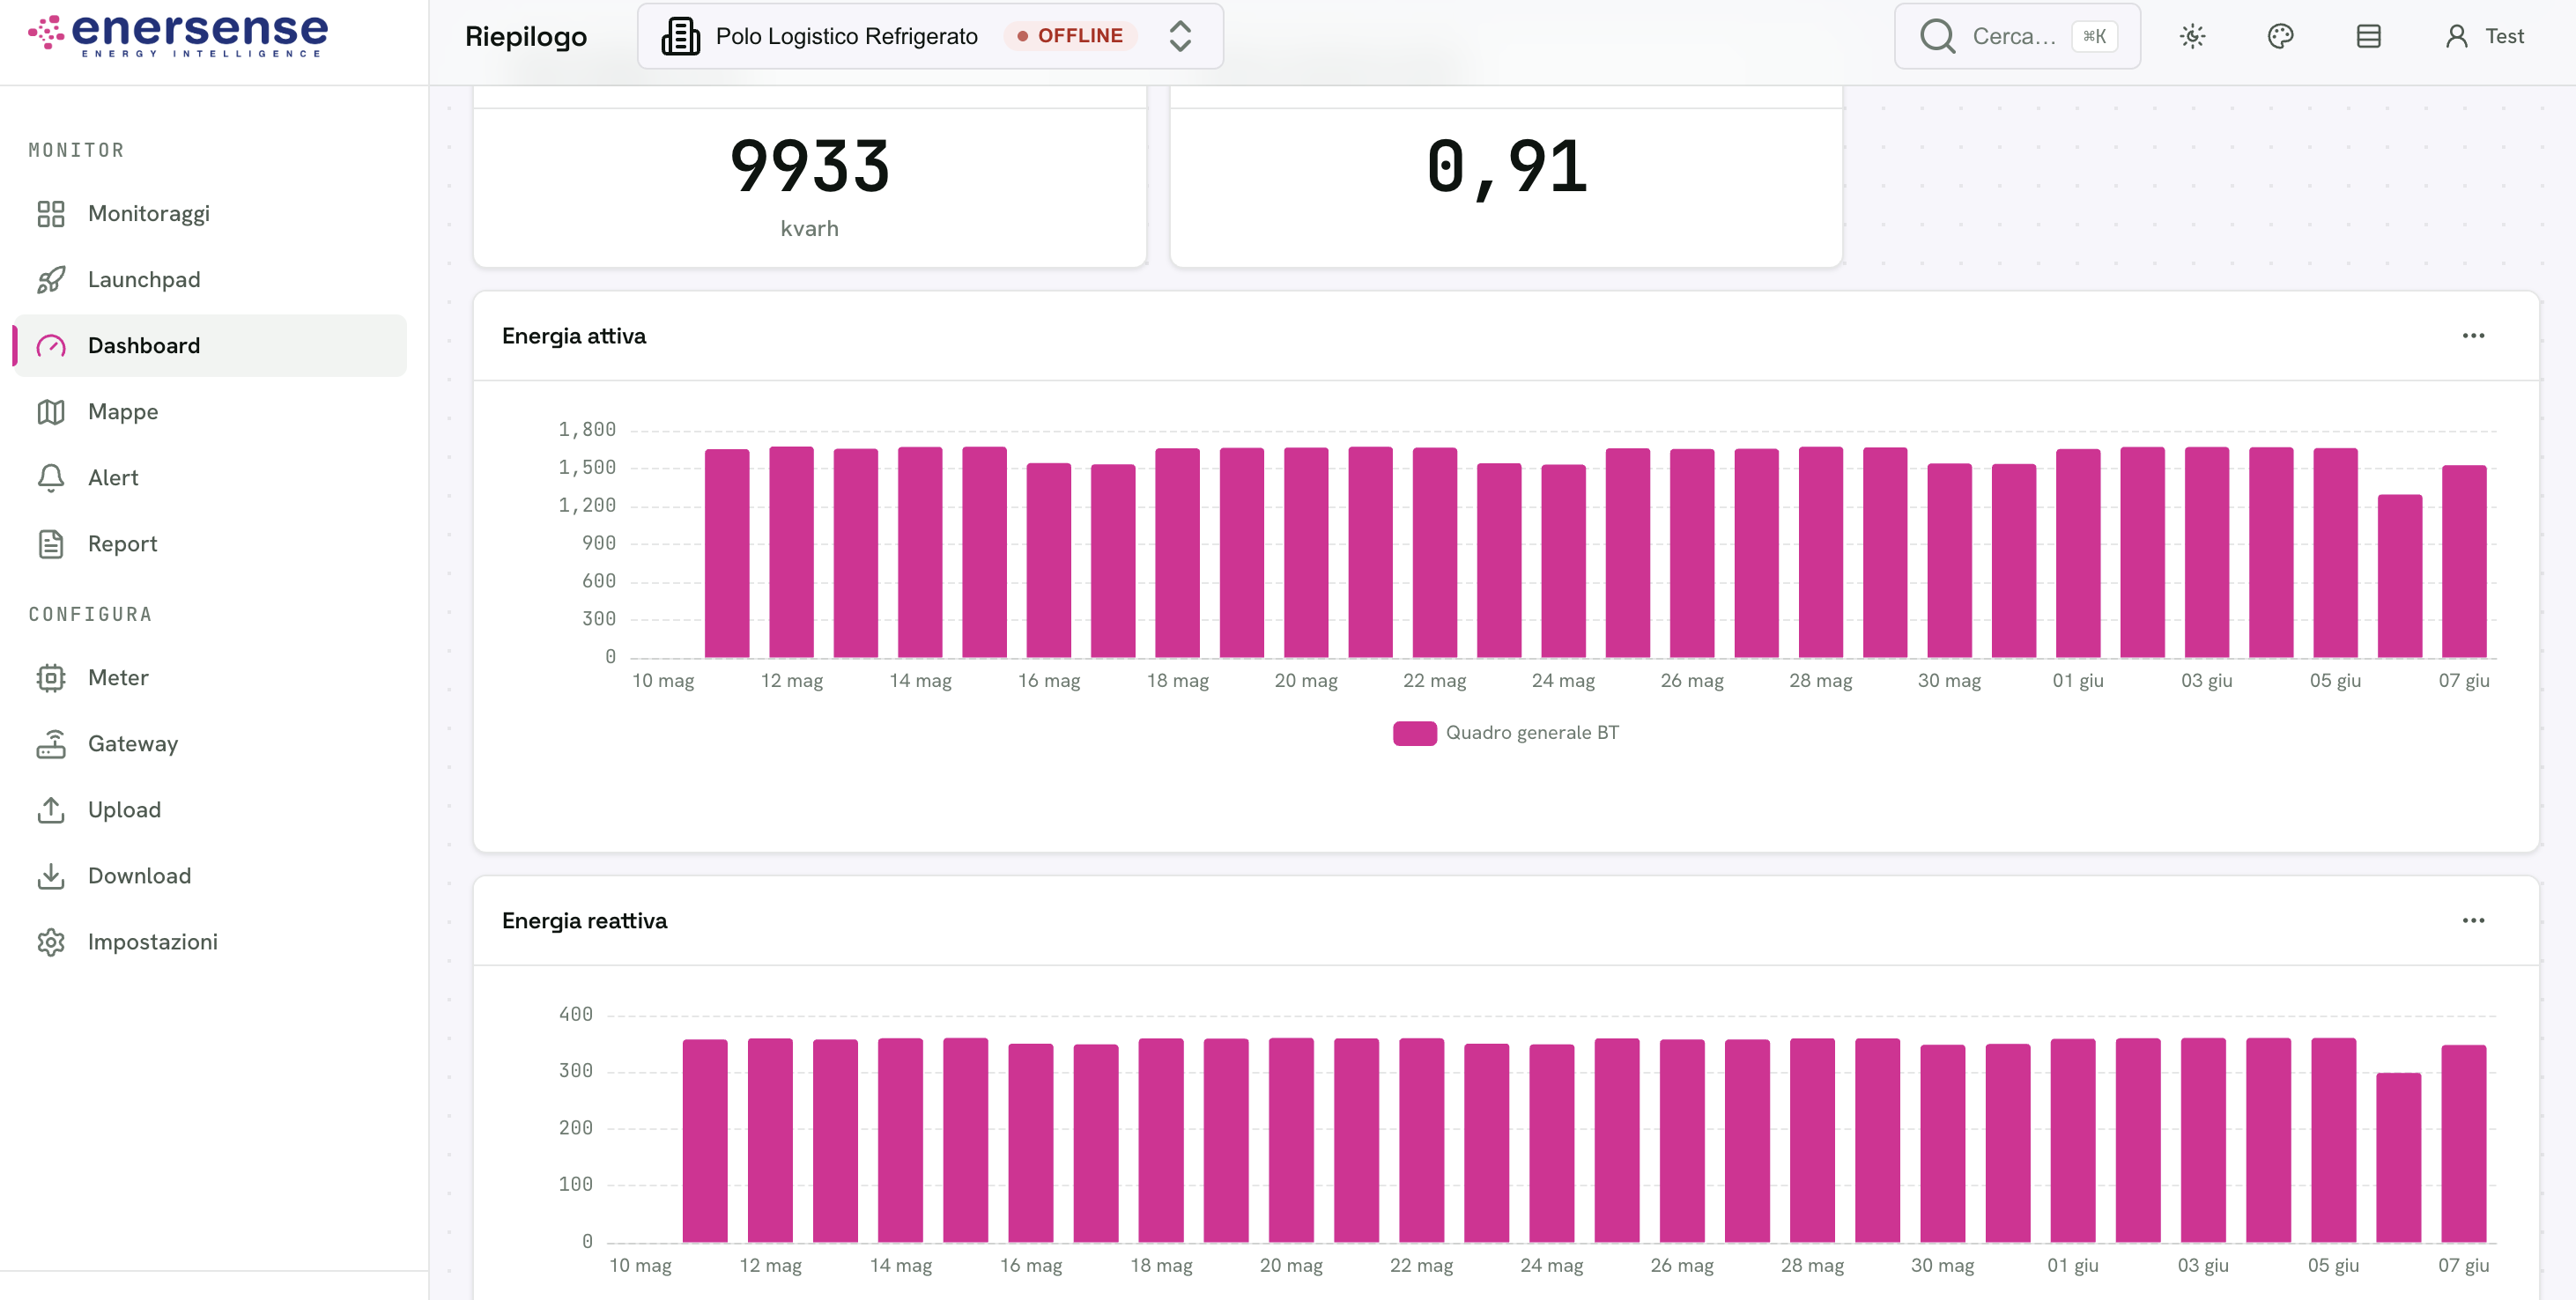Open Alert section
This screenshot has height=1300, width=2576.
(x=210, y=478)
